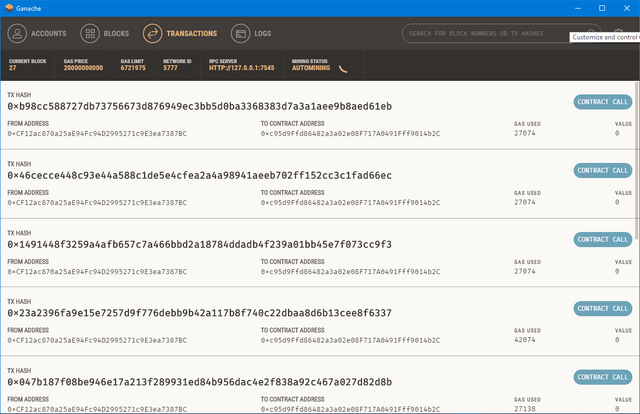640x414 pixels.
Task: Switch to the TRANSACTIONS tab label
Action: click(192, 33)
